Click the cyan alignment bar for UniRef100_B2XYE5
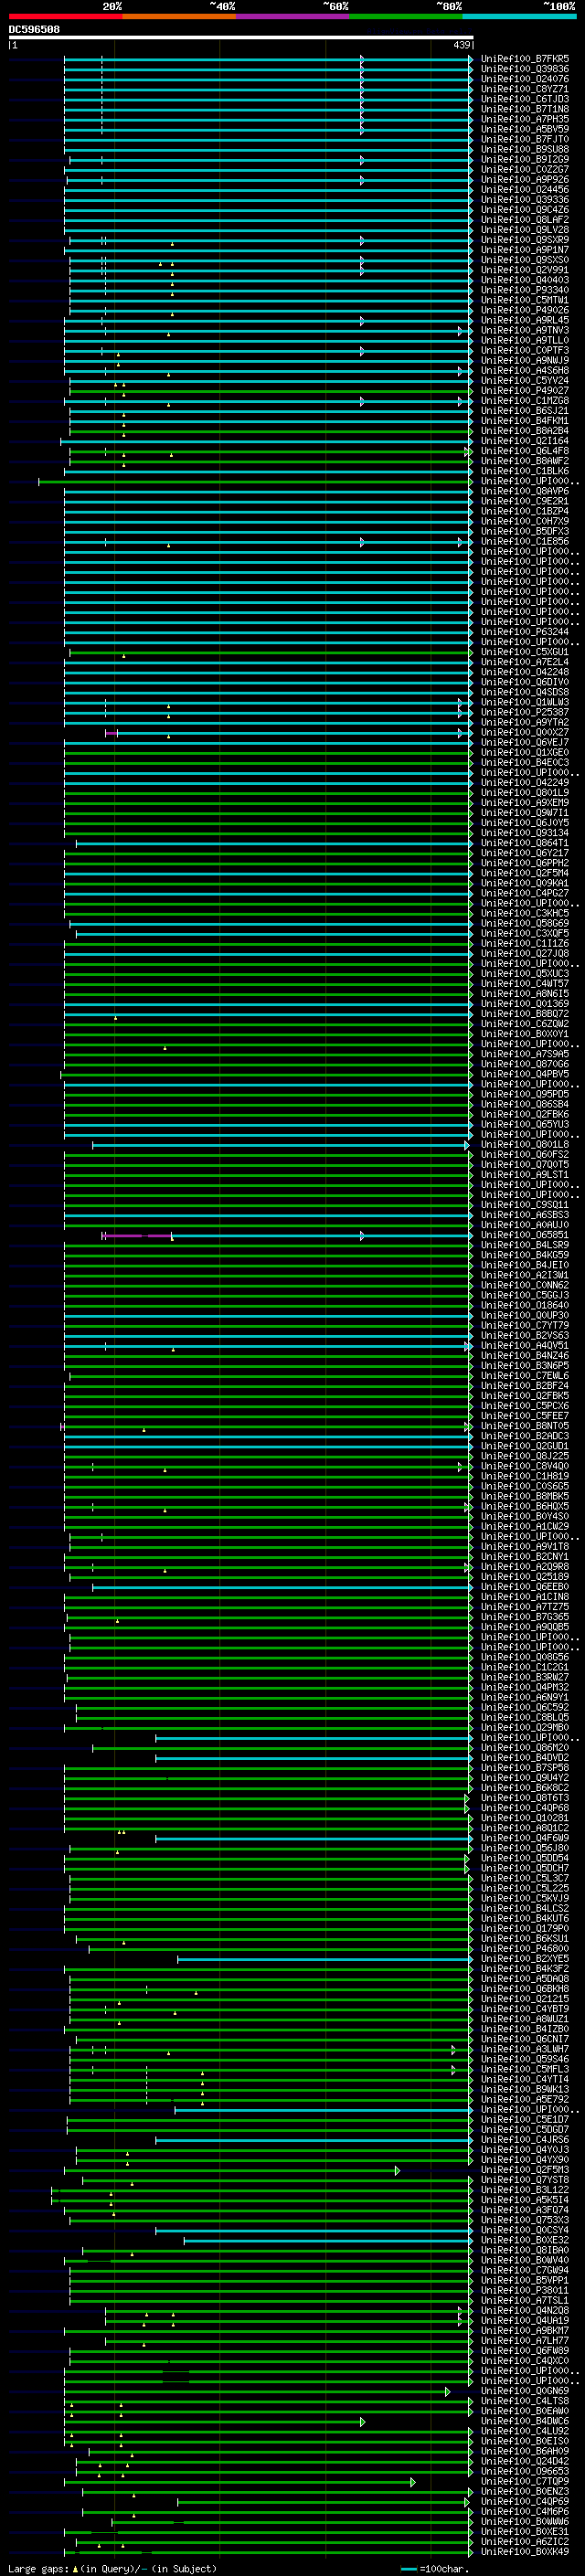585x2576 pixels. [x=324, y=1958]
